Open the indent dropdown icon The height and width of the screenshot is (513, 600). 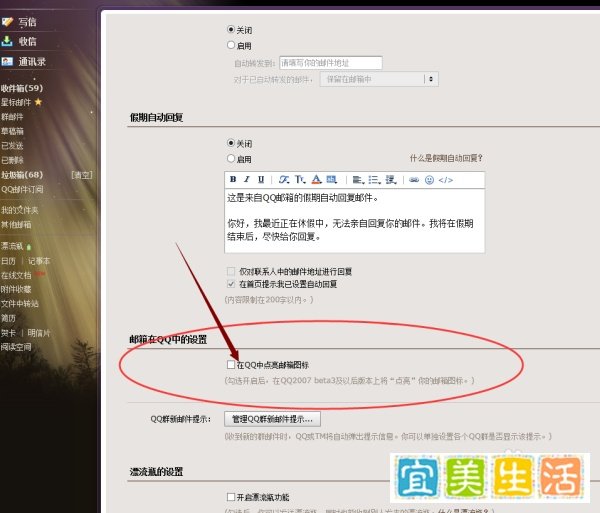391,179
